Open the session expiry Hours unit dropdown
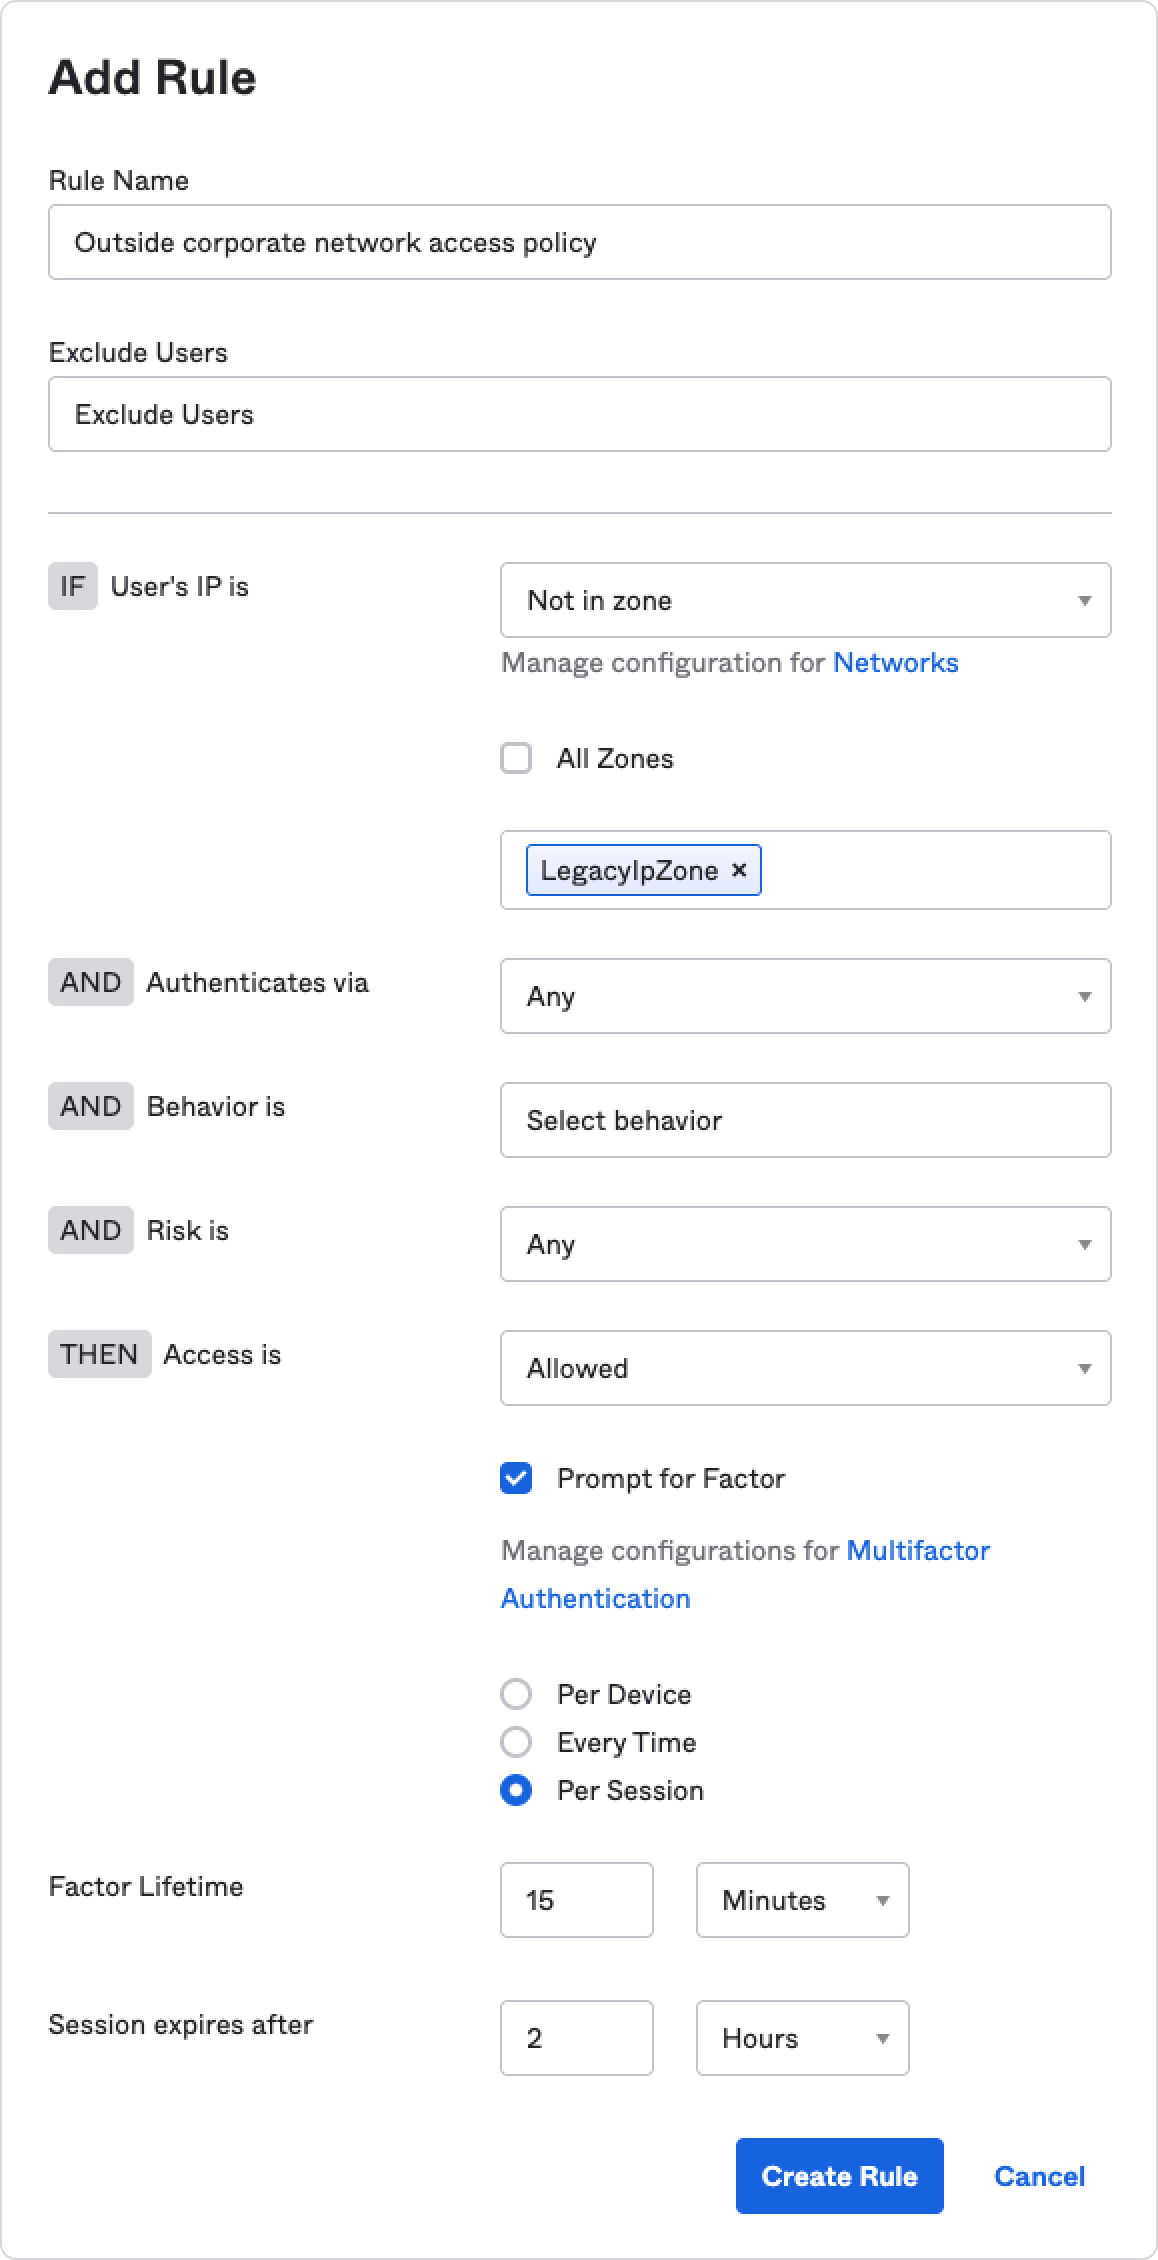The height and width of the screenshot is (2260, 1158). click(802, 2038)
